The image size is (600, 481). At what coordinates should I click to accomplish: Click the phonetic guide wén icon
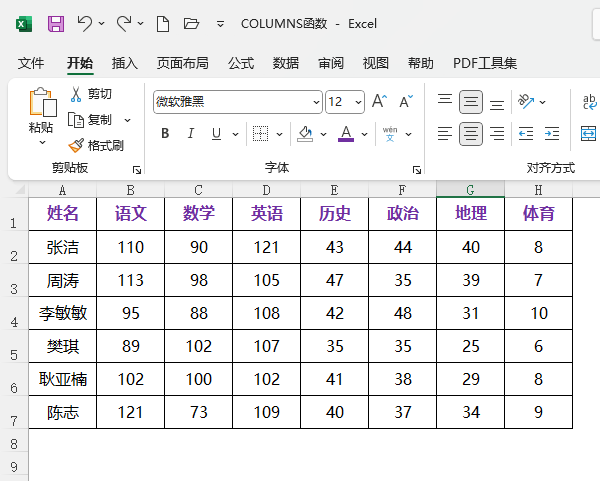coord(390,134)
